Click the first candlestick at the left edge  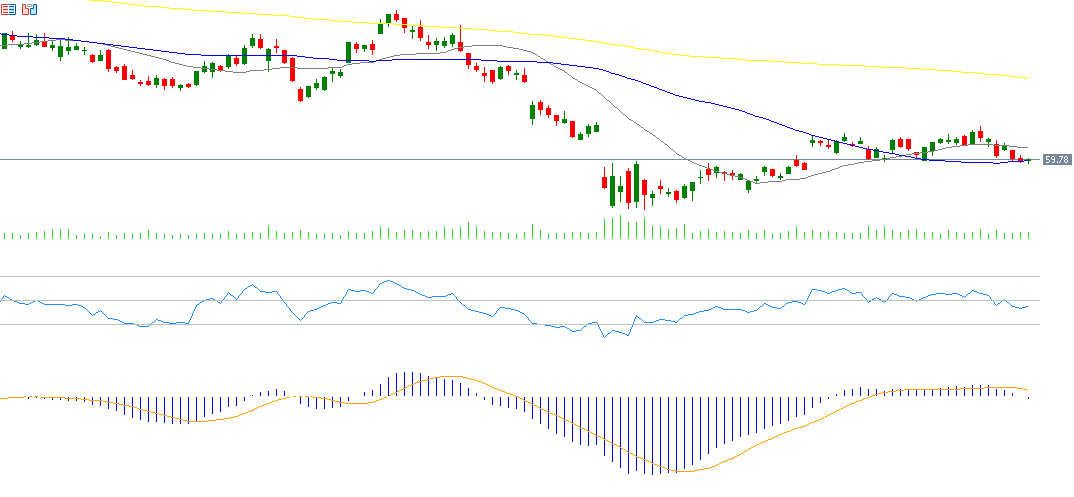[x=4, y=40]
